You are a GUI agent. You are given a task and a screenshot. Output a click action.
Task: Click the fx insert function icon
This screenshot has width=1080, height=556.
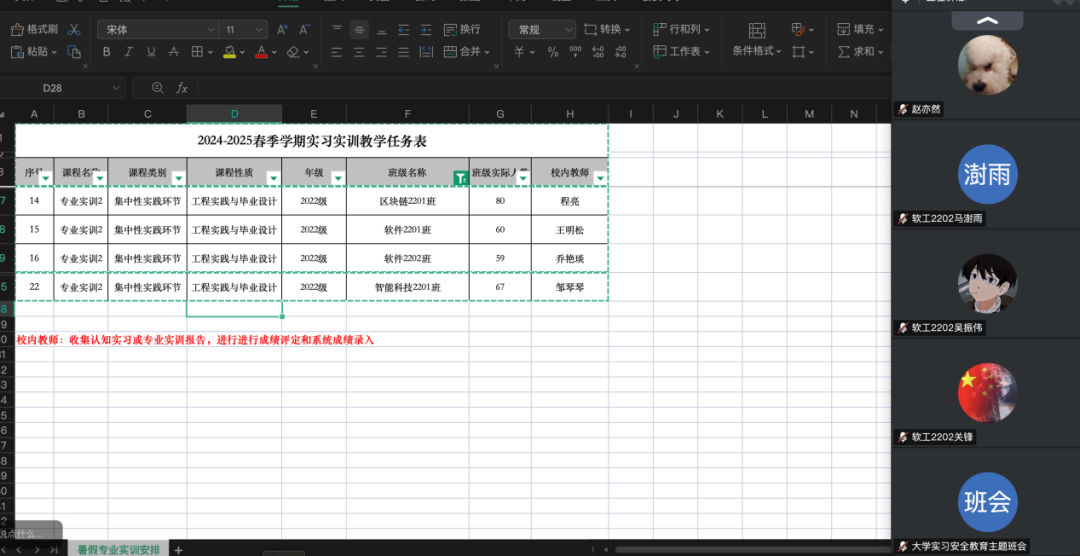click(x=182, y=87)
